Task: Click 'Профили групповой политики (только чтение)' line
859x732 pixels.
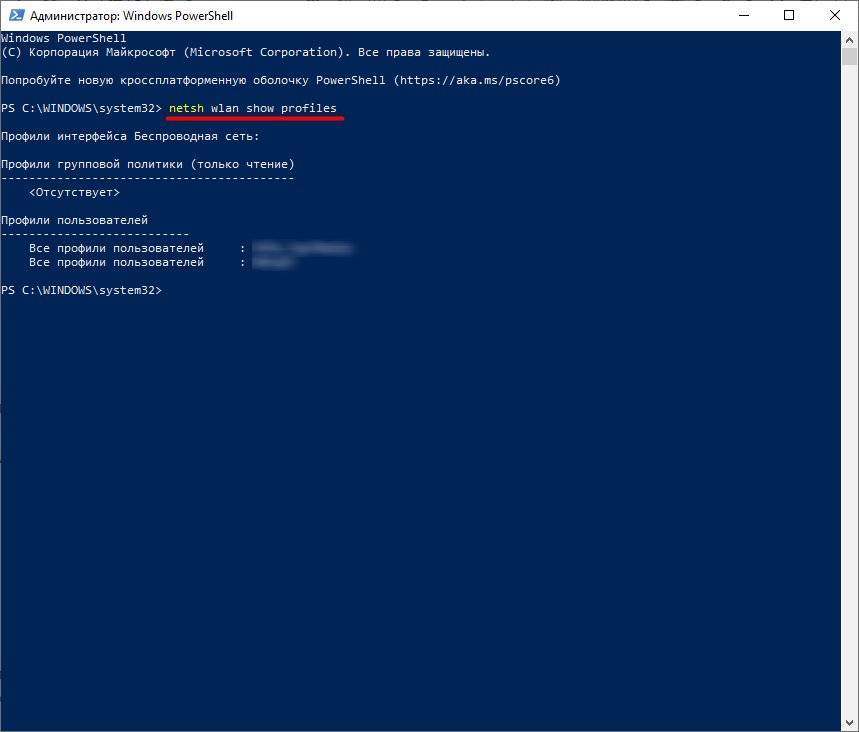Action: click(148, 164)
